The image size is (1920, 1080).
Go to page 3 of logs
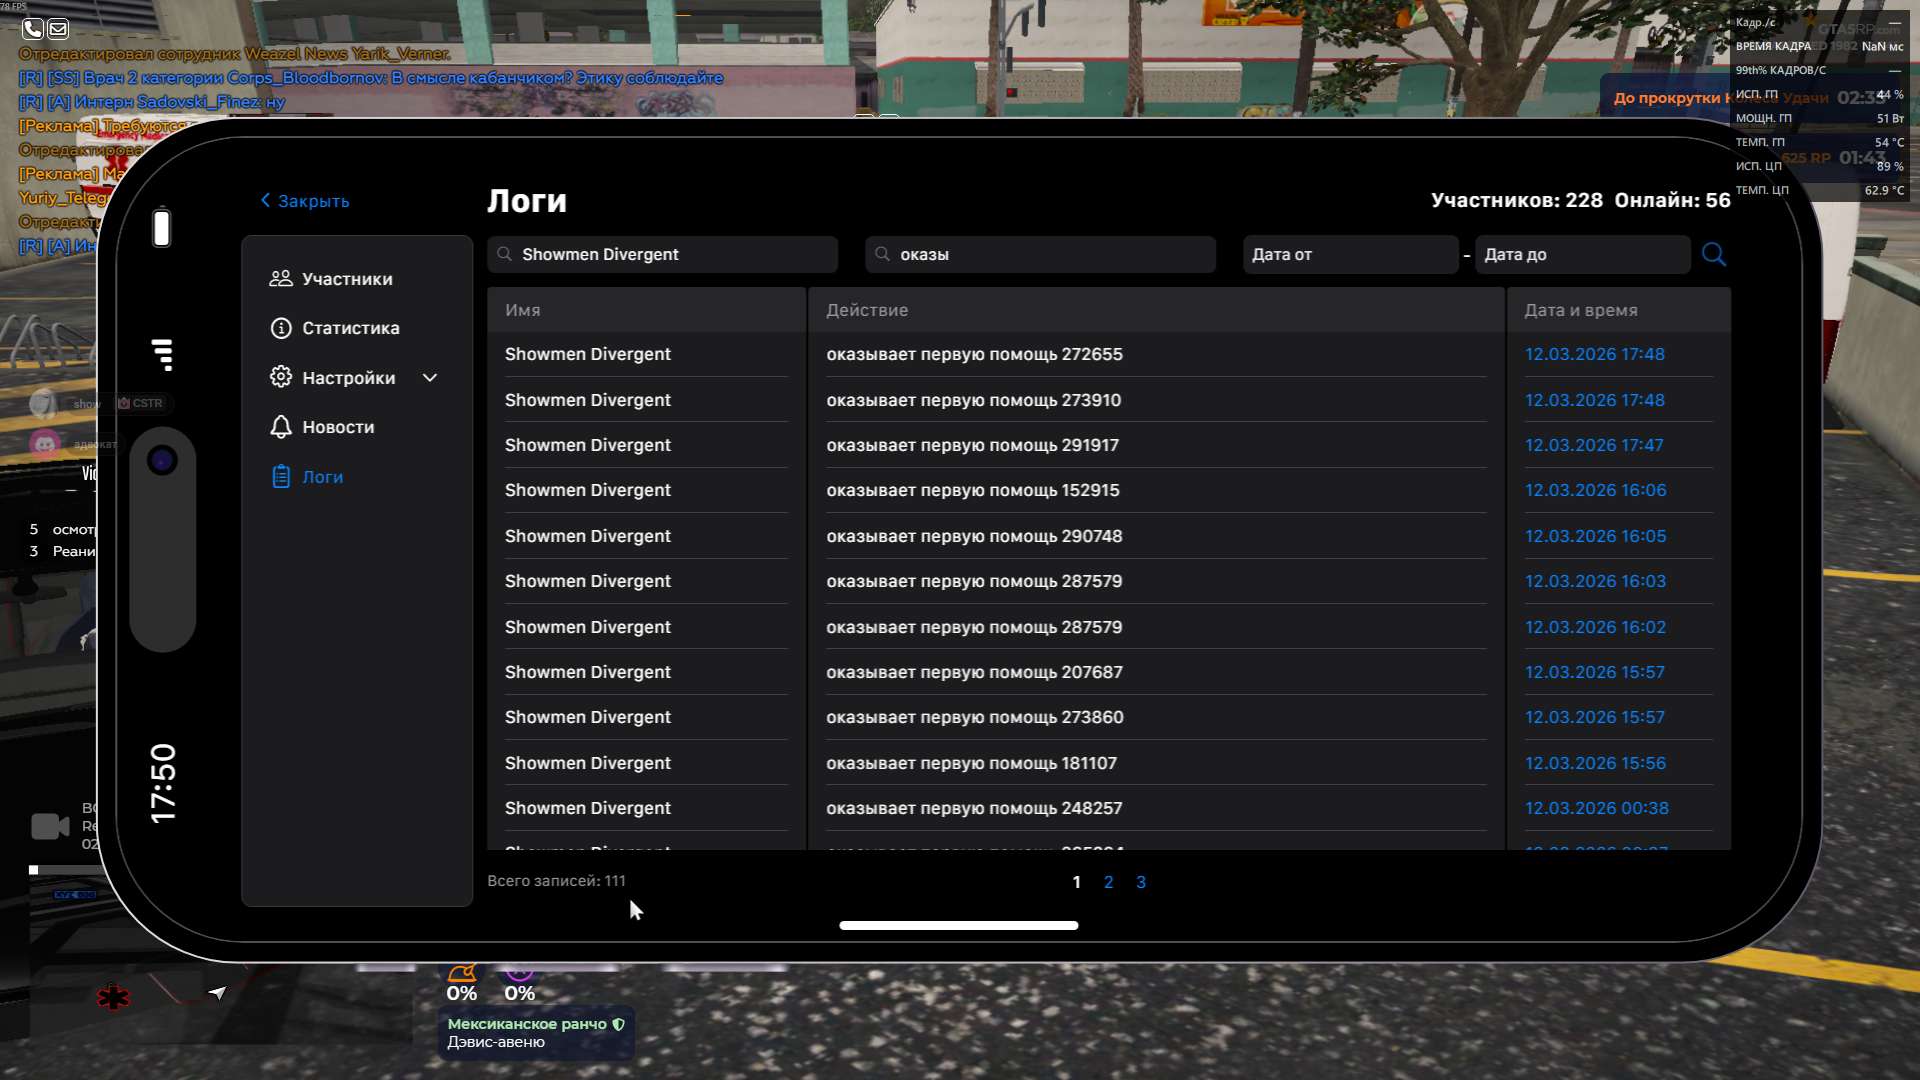(x=1141, y=882)
